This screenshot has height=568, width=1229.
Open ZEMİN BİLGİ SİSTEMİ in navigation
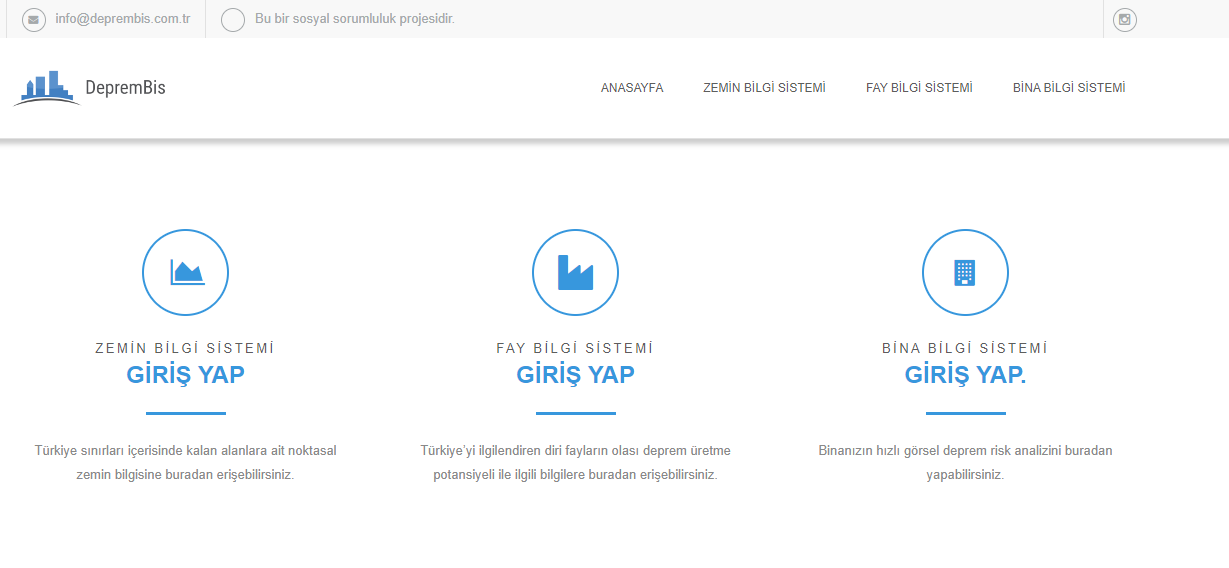tap(764, 88)
